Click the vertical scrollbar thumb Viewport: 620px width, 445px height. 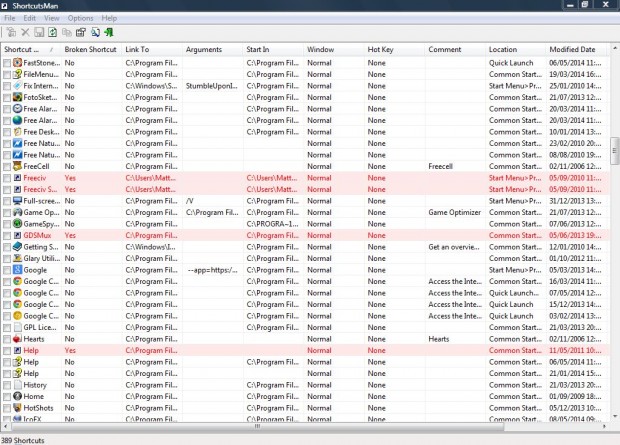(x=614, y=151)
